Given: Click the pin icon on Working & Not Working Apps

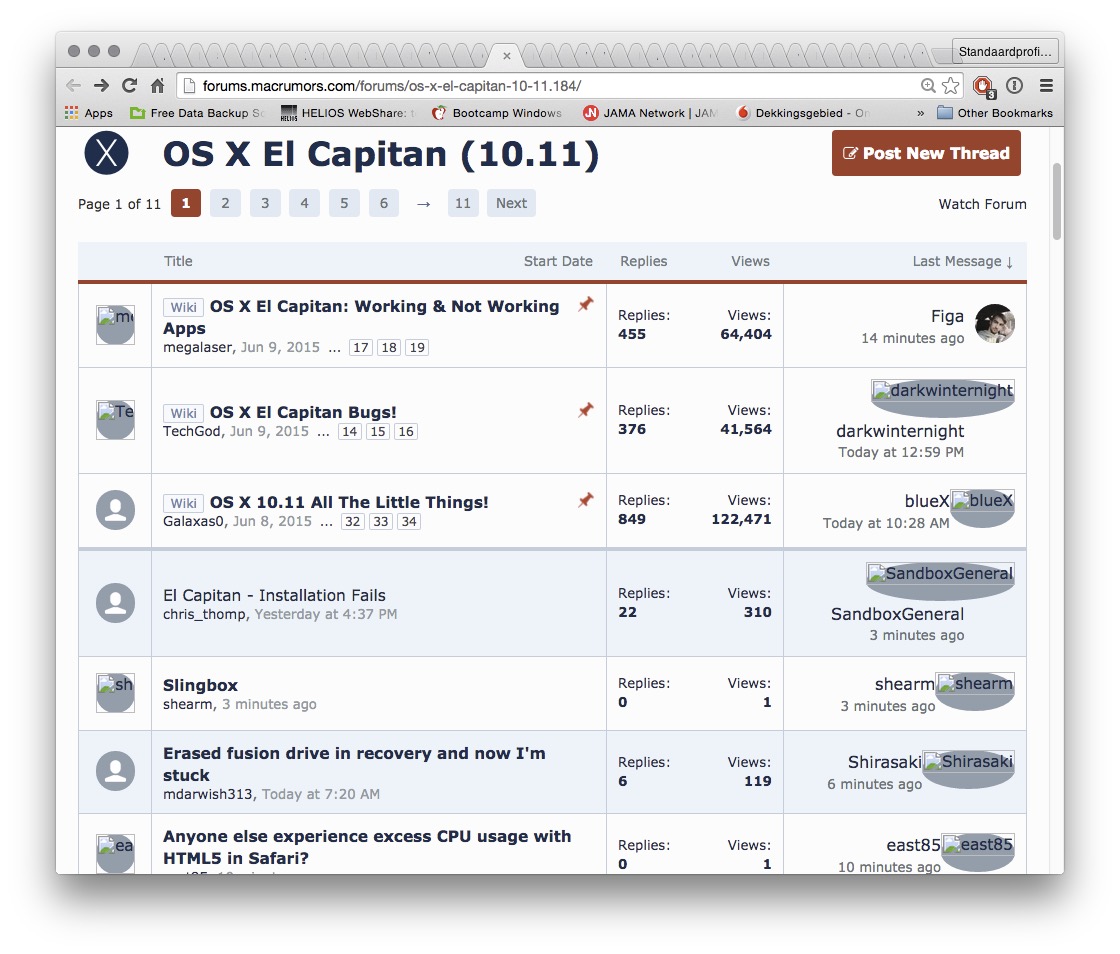Looking at the screenshot, I should (586, 304).
